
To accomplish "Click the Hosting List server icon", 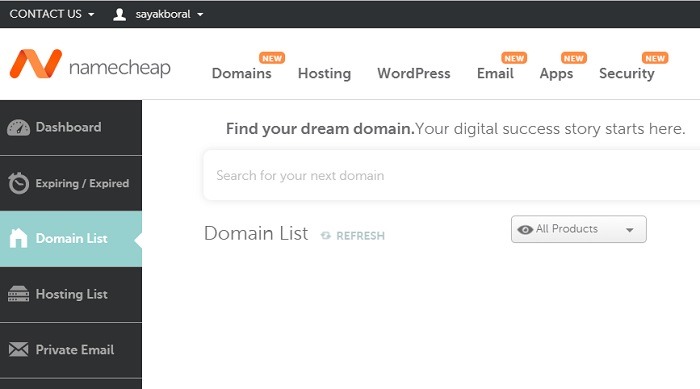I will pyautogui.click(x=18, y=294).
